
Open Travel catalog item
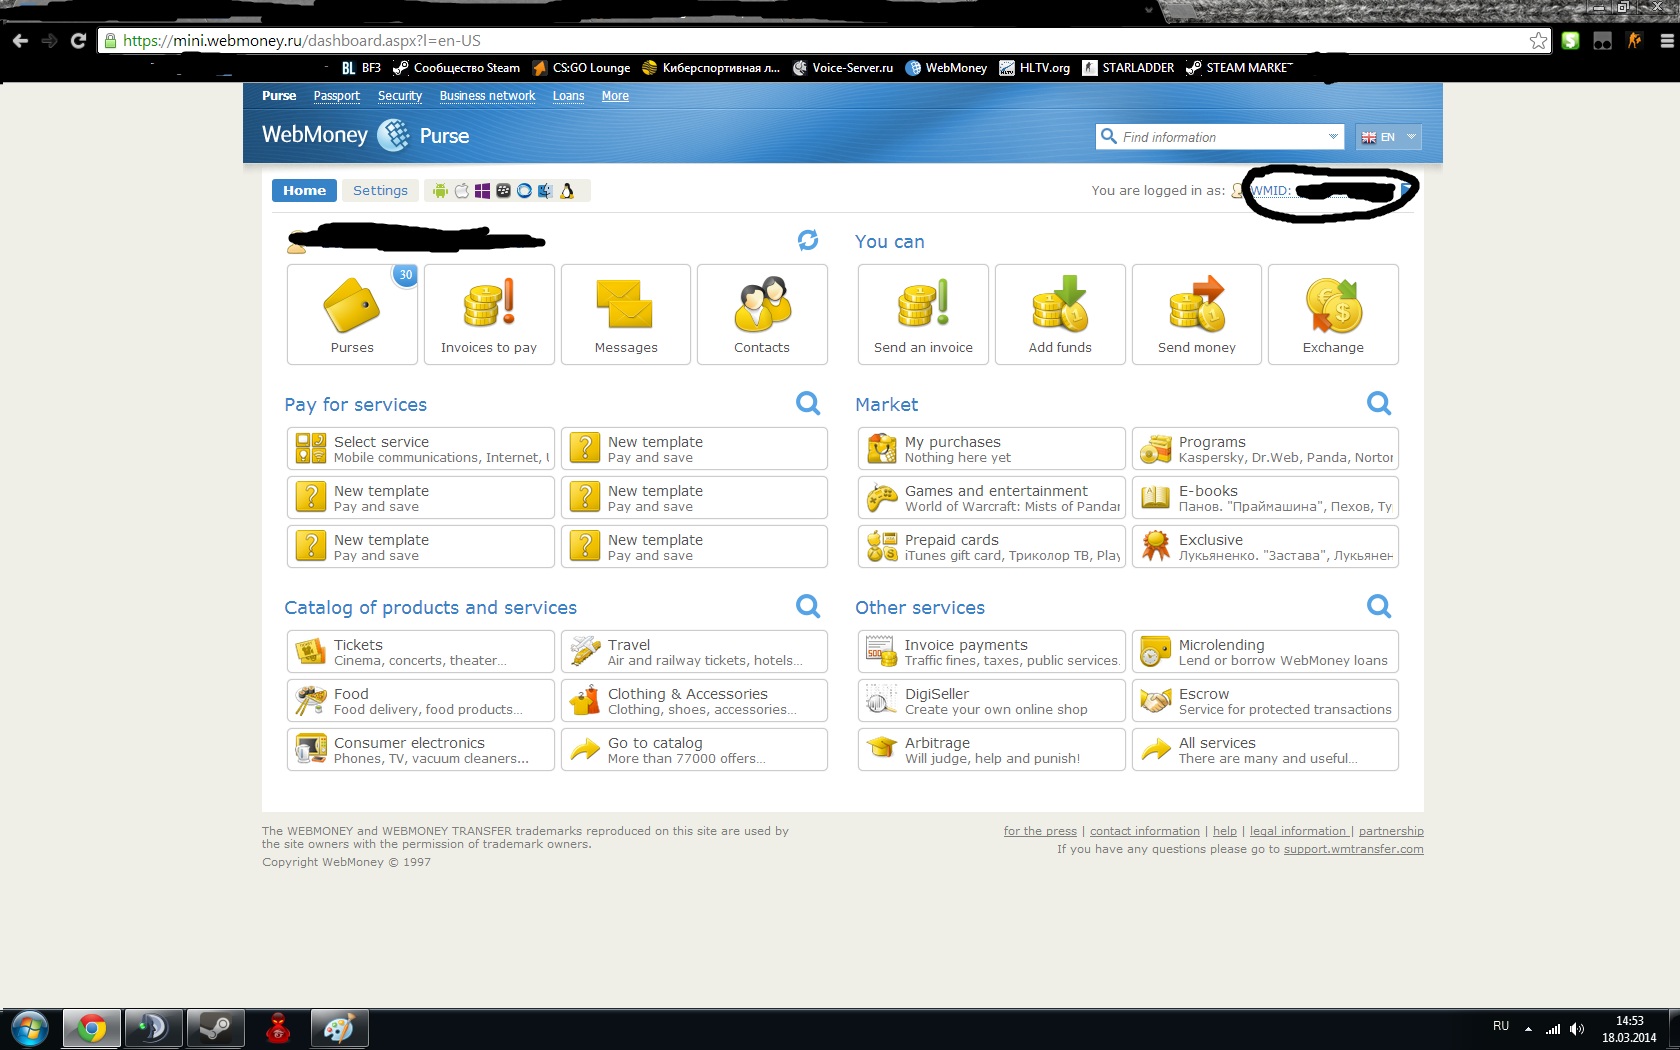click(694, 651)
